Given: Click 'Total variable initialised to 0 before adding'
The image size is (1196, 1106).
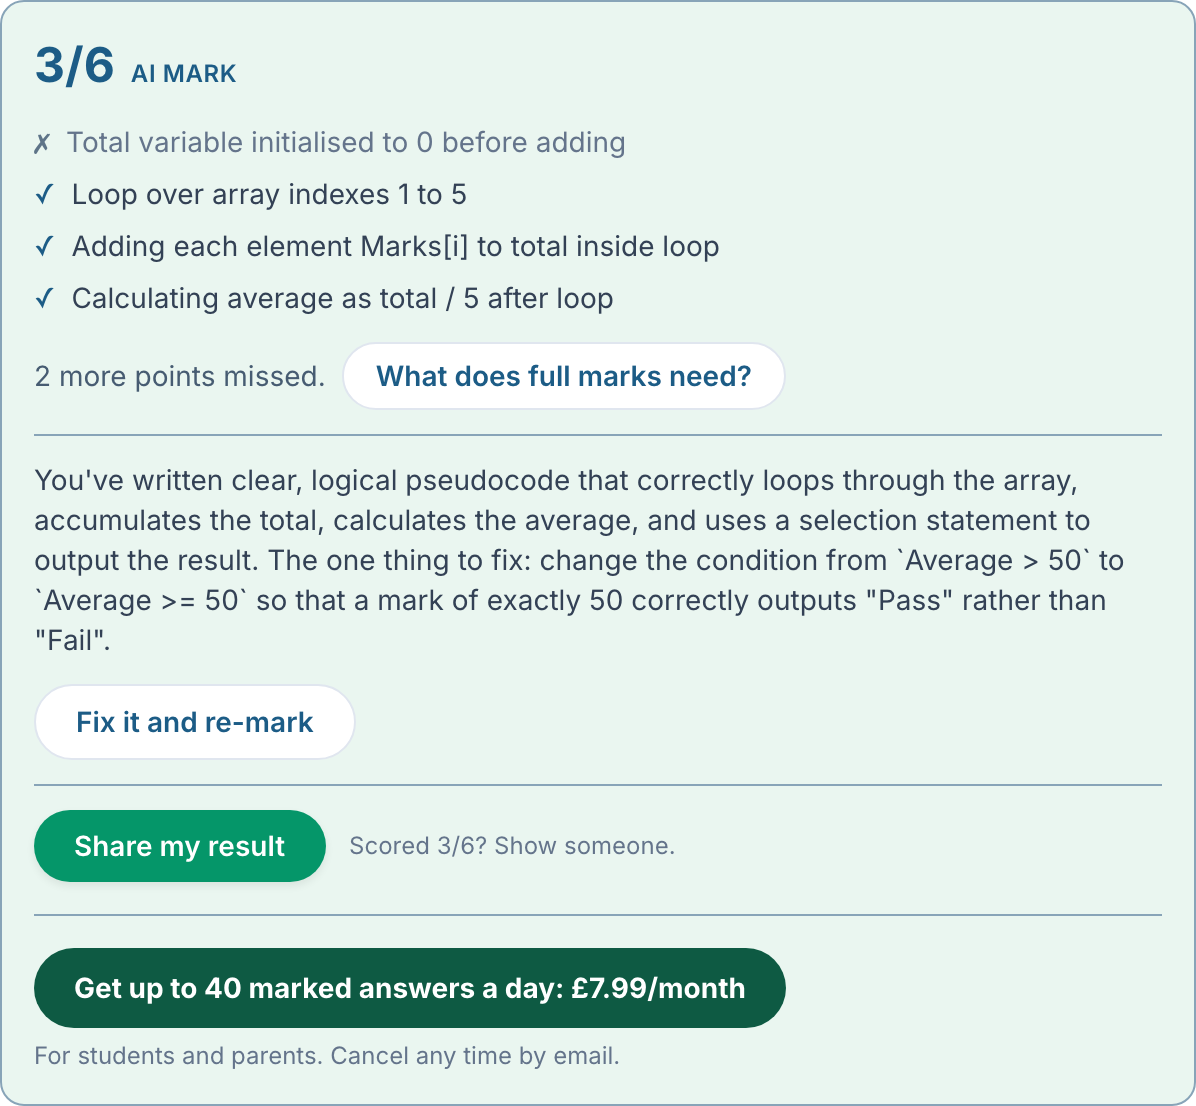Looking at the screenshot, I should coord(346,143).
